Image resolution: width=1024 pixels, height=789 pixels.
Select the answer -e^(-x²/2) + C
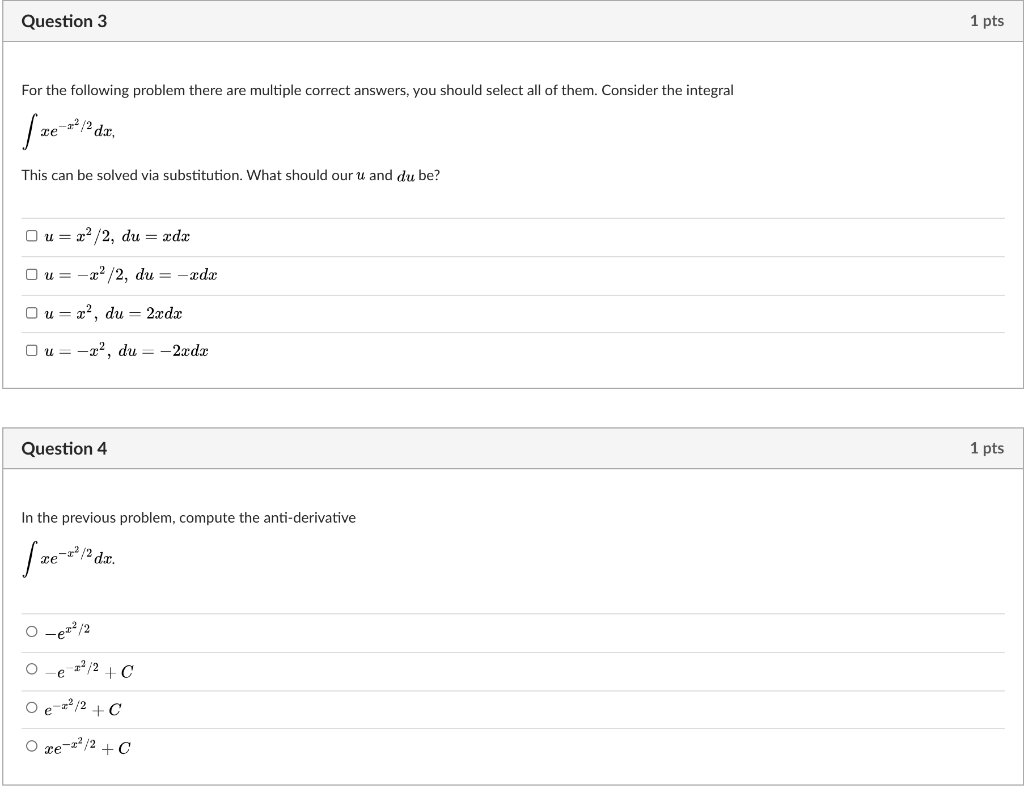pyautogui.click(x=31, y=668)
